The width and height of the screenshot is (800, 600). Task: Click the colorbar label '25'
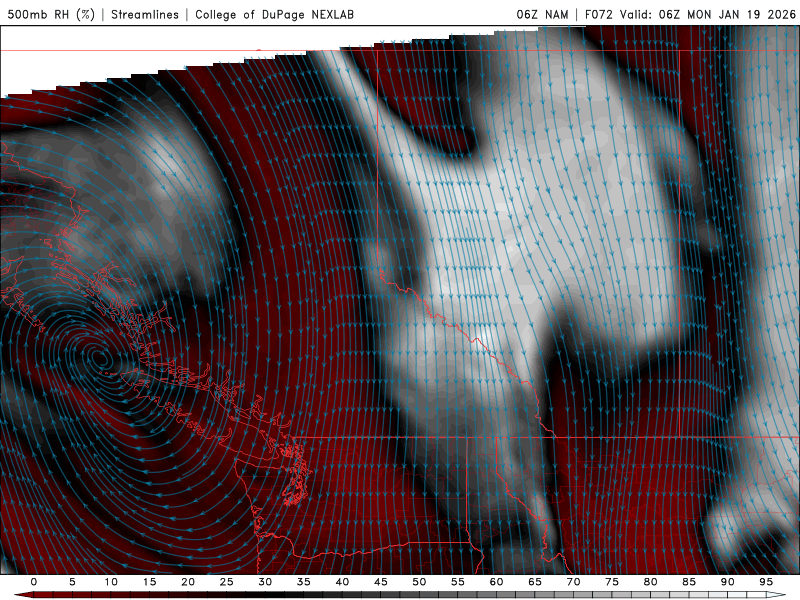(227, 582)
